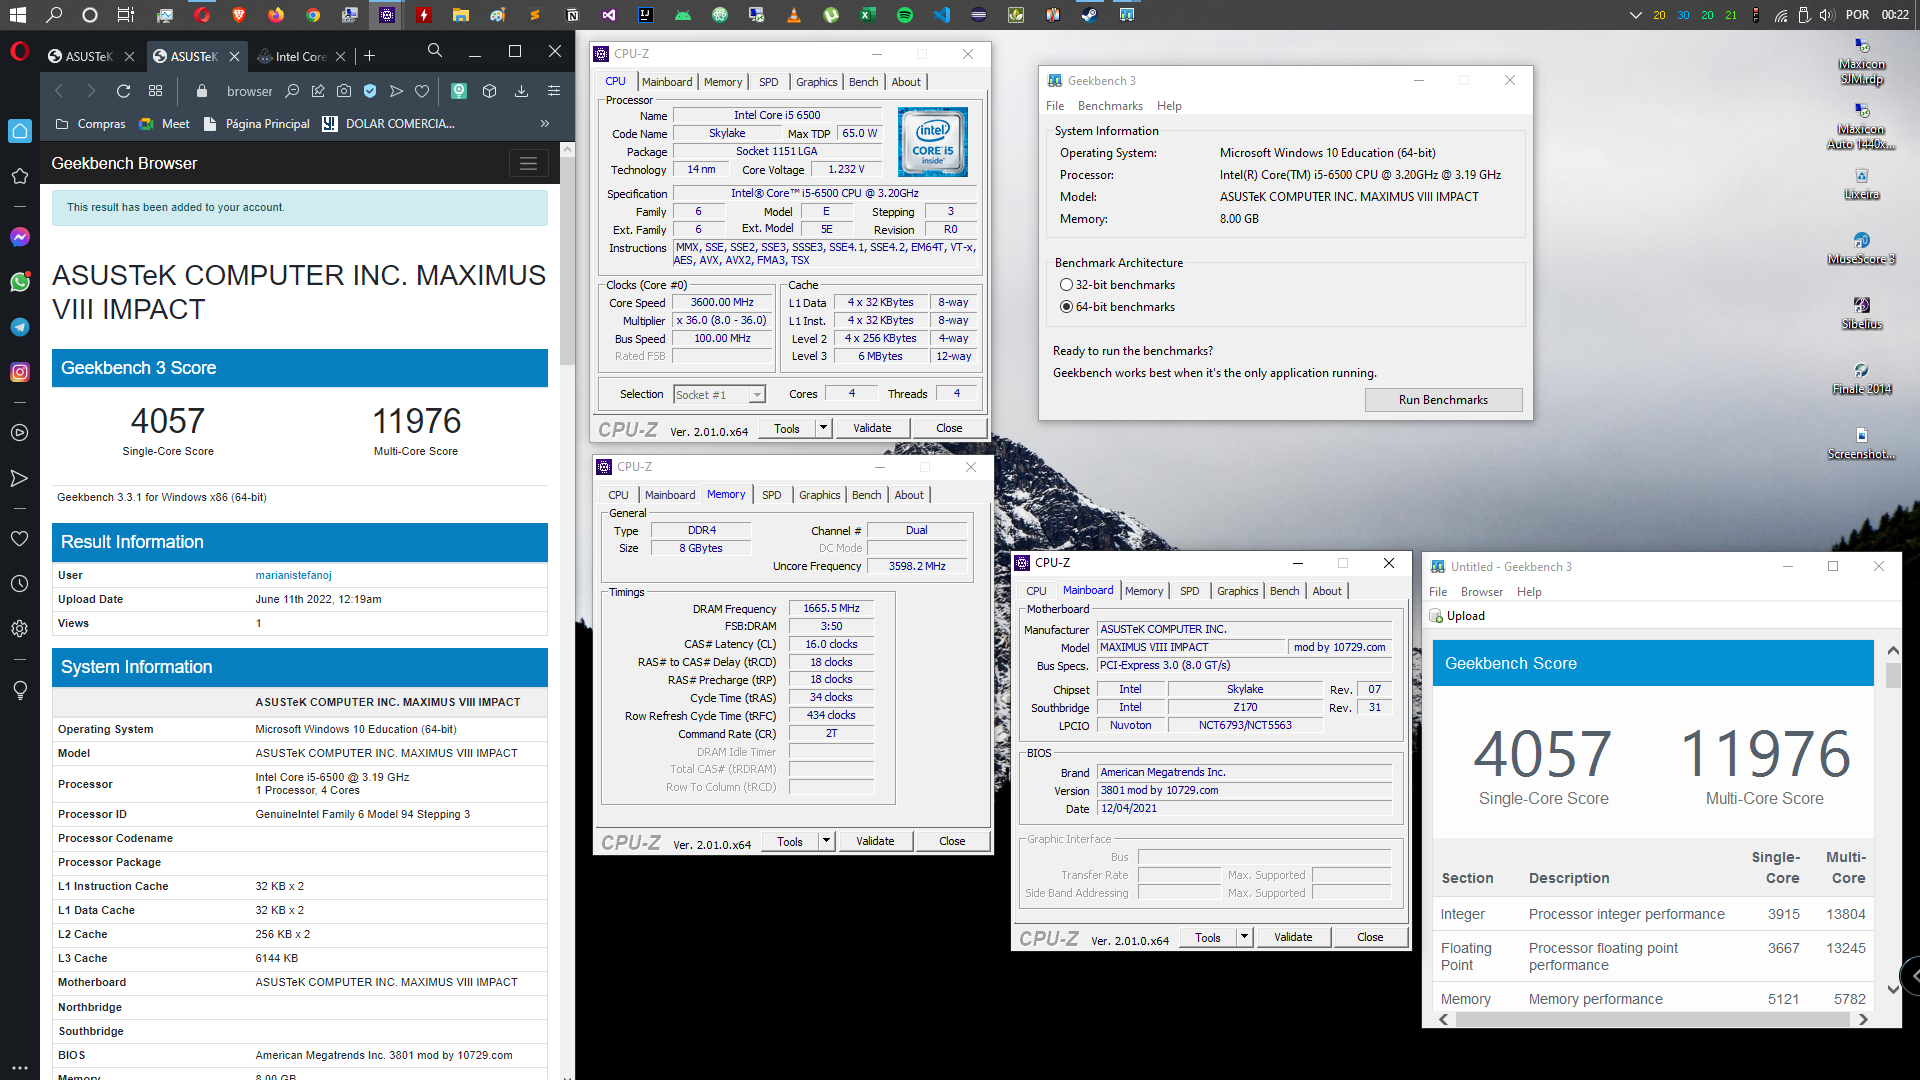Open Página Principal bookmark
Image resolution: width=1920 pixels, height=1080 pixels.
[256, 124]
